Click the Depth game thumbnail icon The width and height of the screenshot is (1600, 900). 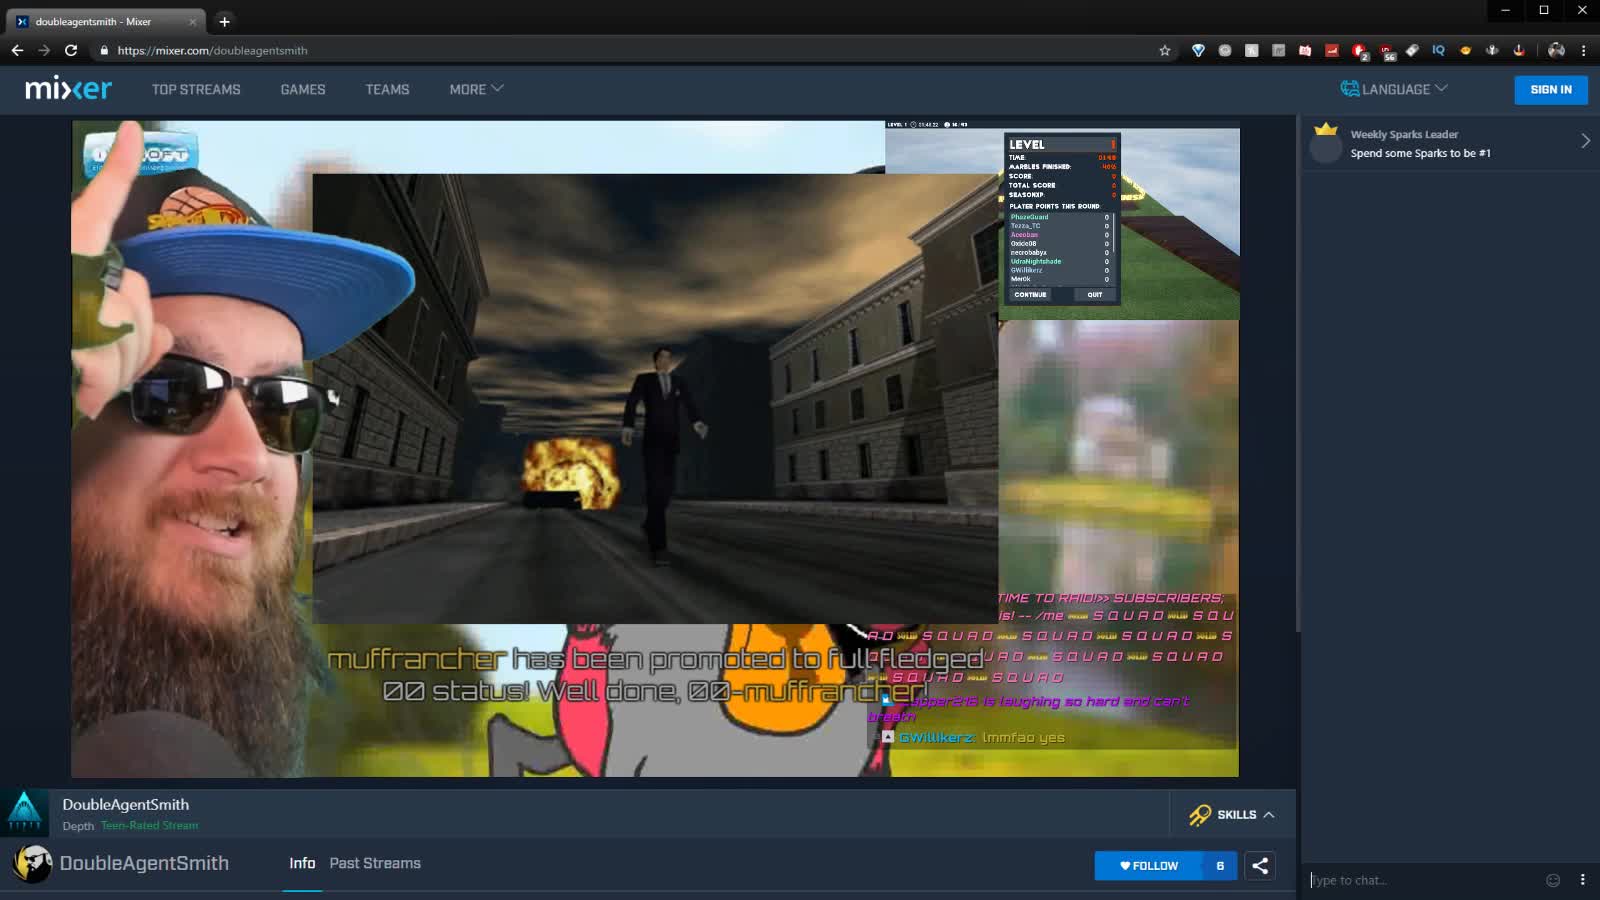(24, 812)
